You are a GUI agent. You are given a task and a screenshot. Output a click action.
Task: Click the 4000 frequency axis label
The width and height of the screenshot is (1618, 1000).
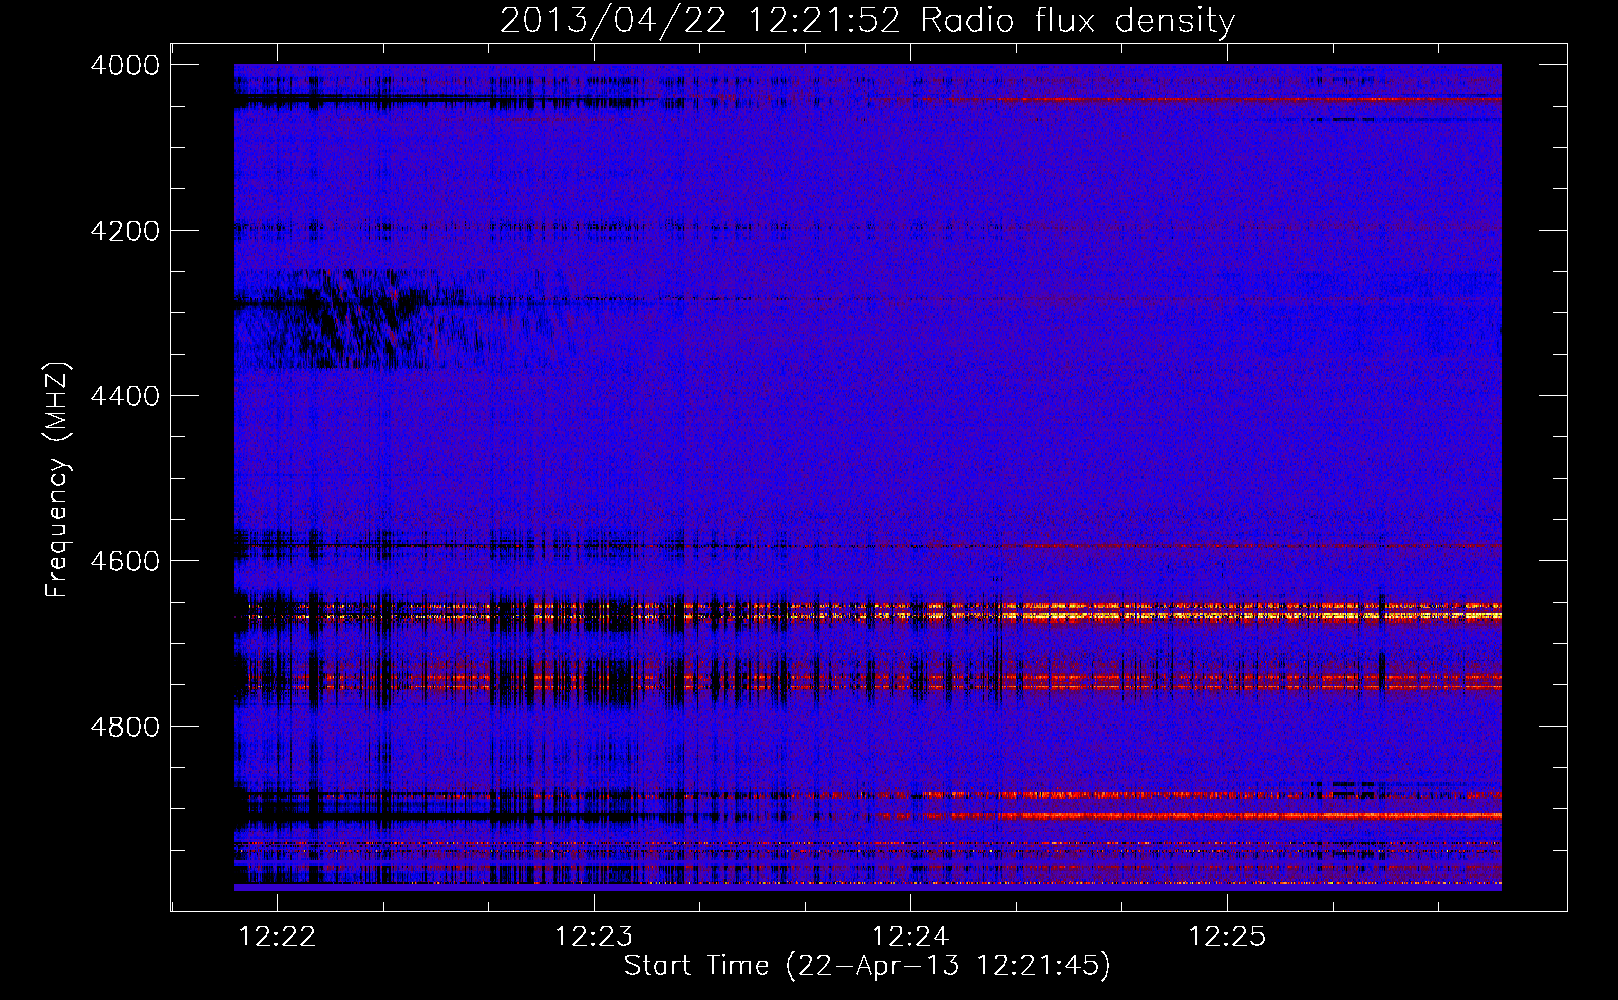coord(124,65)
